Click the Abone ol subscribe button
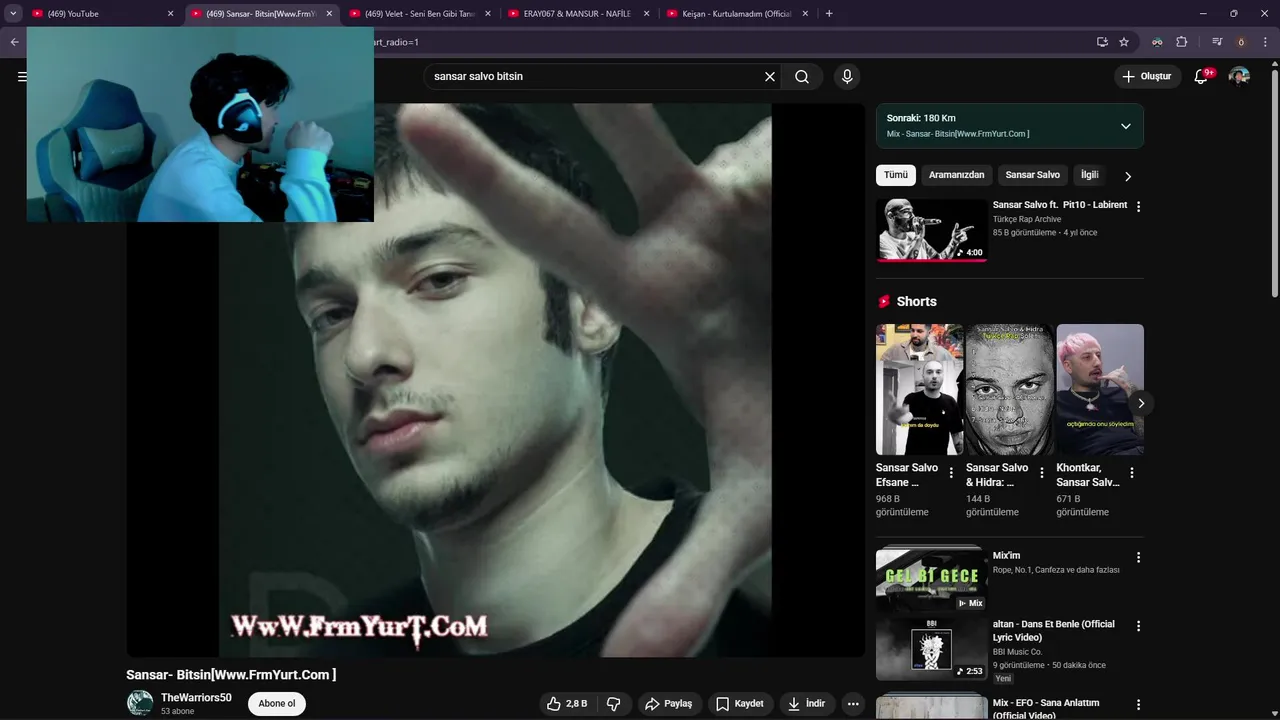 277,704
